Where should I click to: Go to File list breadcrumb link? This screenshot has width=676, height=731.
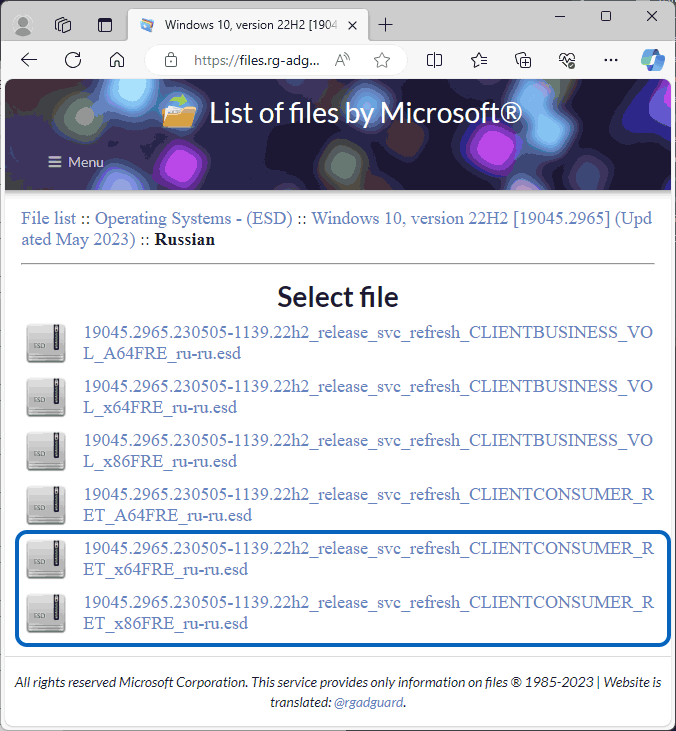tap(51, 218)
